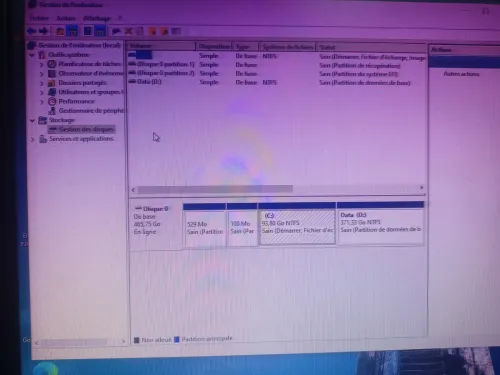Select the 100 Mo partition block
Image resolution: width=500 pixels, height=375 pixels.
242,225
